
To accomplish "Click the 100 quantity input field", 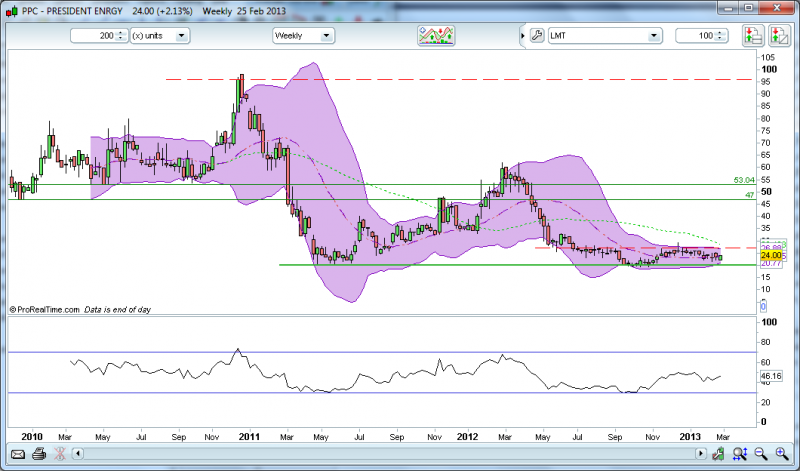I will [x=695, y=36].
